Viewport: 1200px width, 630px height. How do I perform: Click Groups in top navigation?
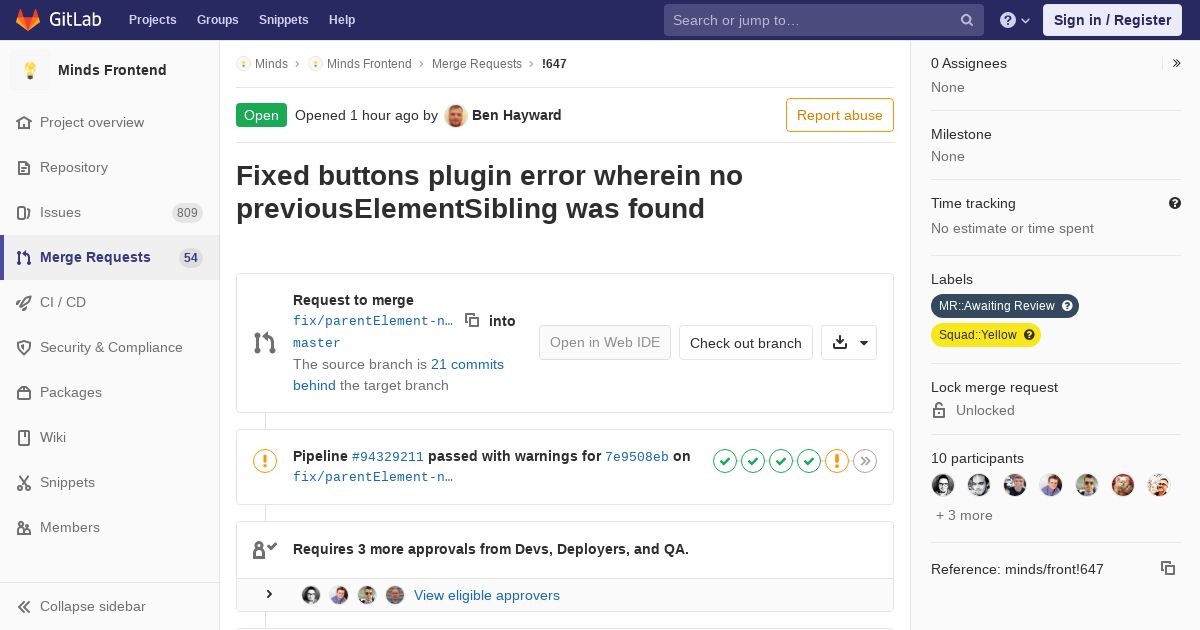[x=217, y=20]
